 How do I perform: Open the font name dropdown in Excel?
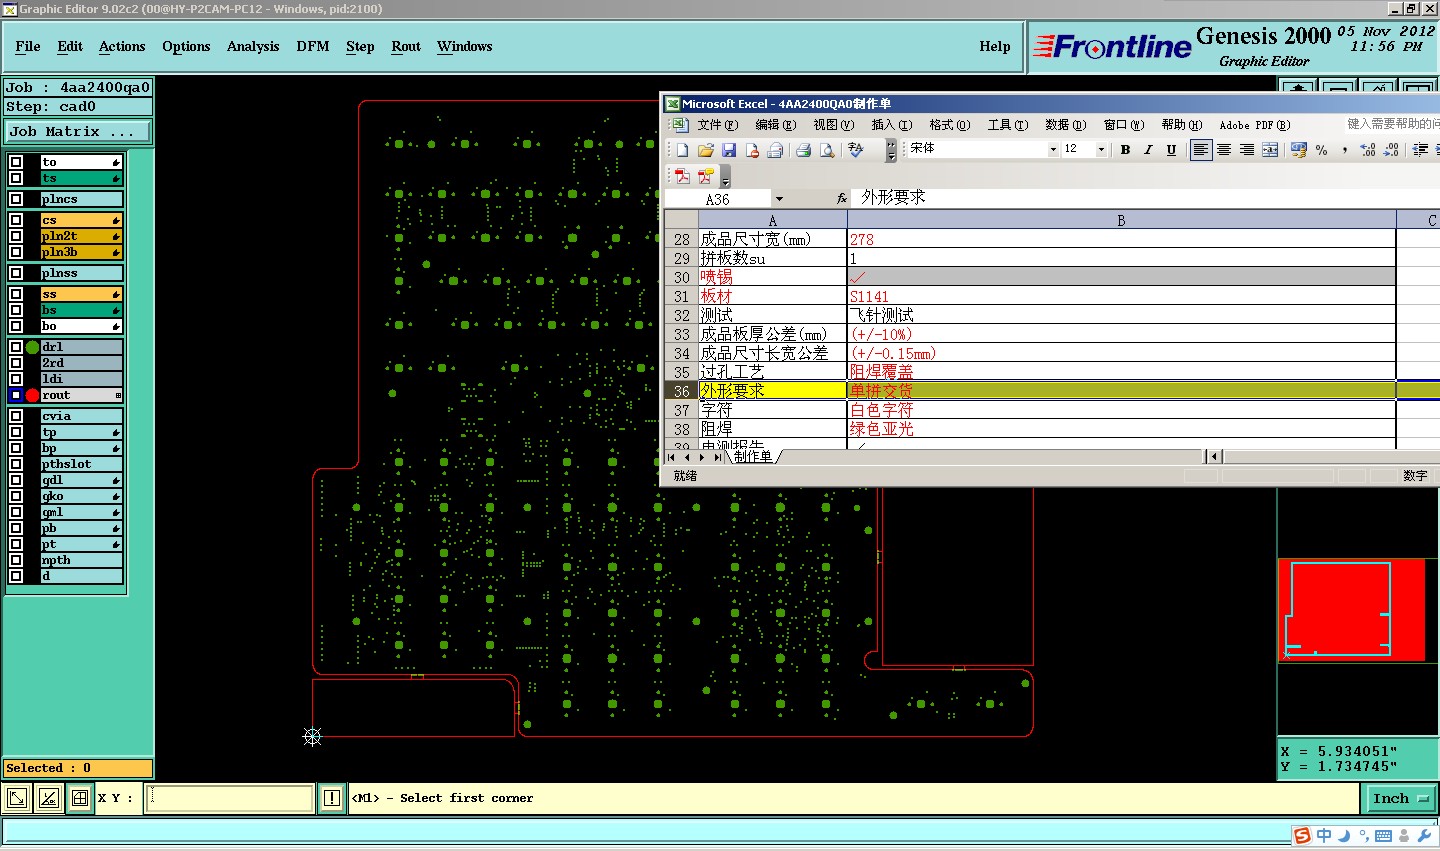click(1053, 150)
